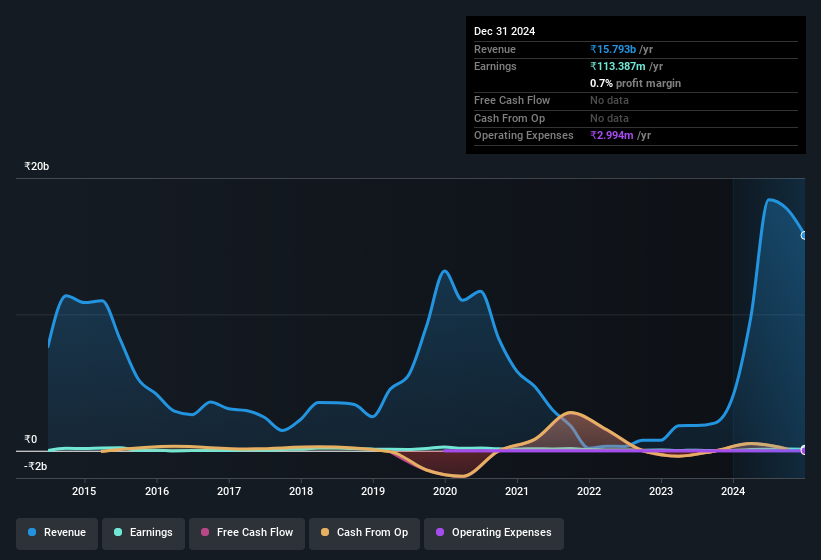The image size is (821, 560).
Task: Click the 2024 x-axis label
Action: 733,491
